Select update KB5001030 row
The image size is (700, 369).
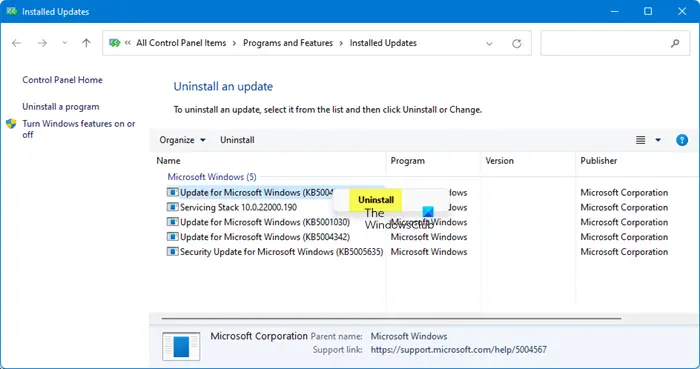(265, 222)
